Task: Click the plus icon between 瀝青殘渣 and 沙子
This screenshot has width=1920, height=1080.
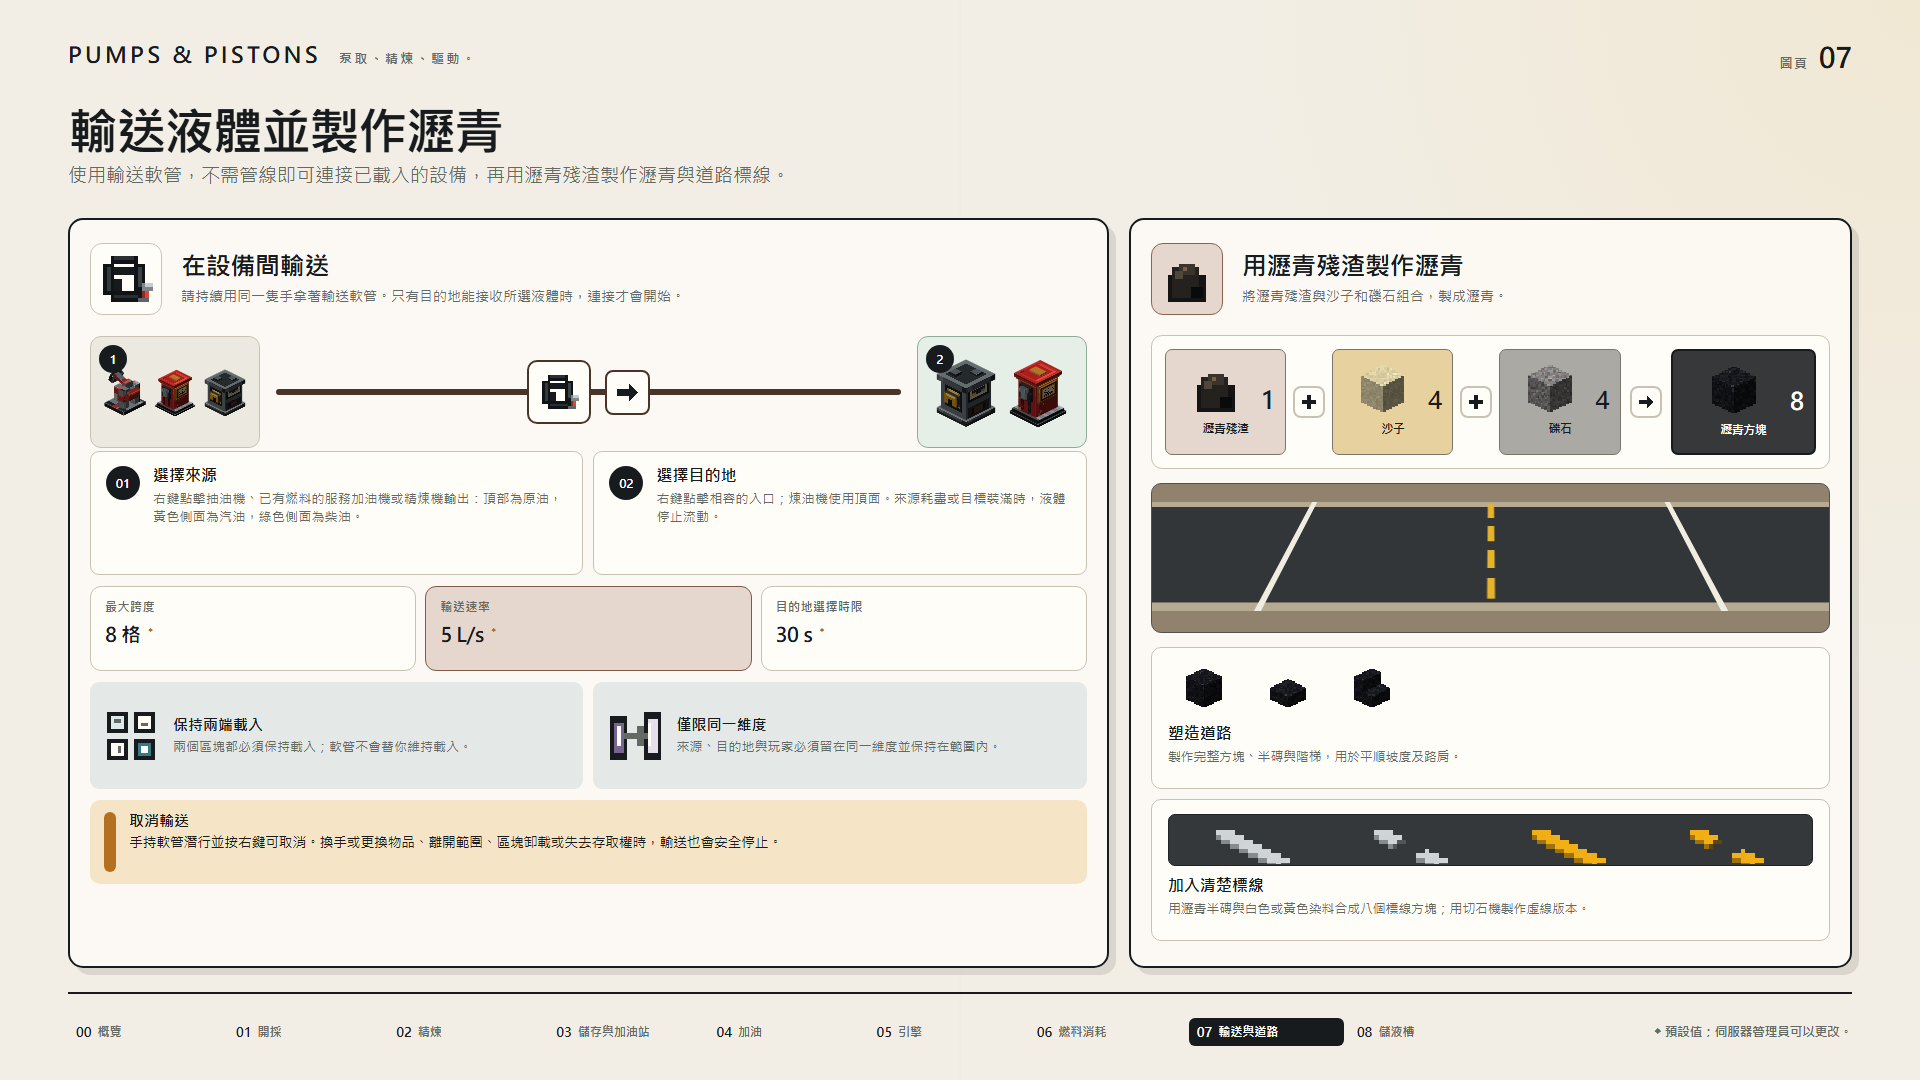Action: click(1309, 402)
